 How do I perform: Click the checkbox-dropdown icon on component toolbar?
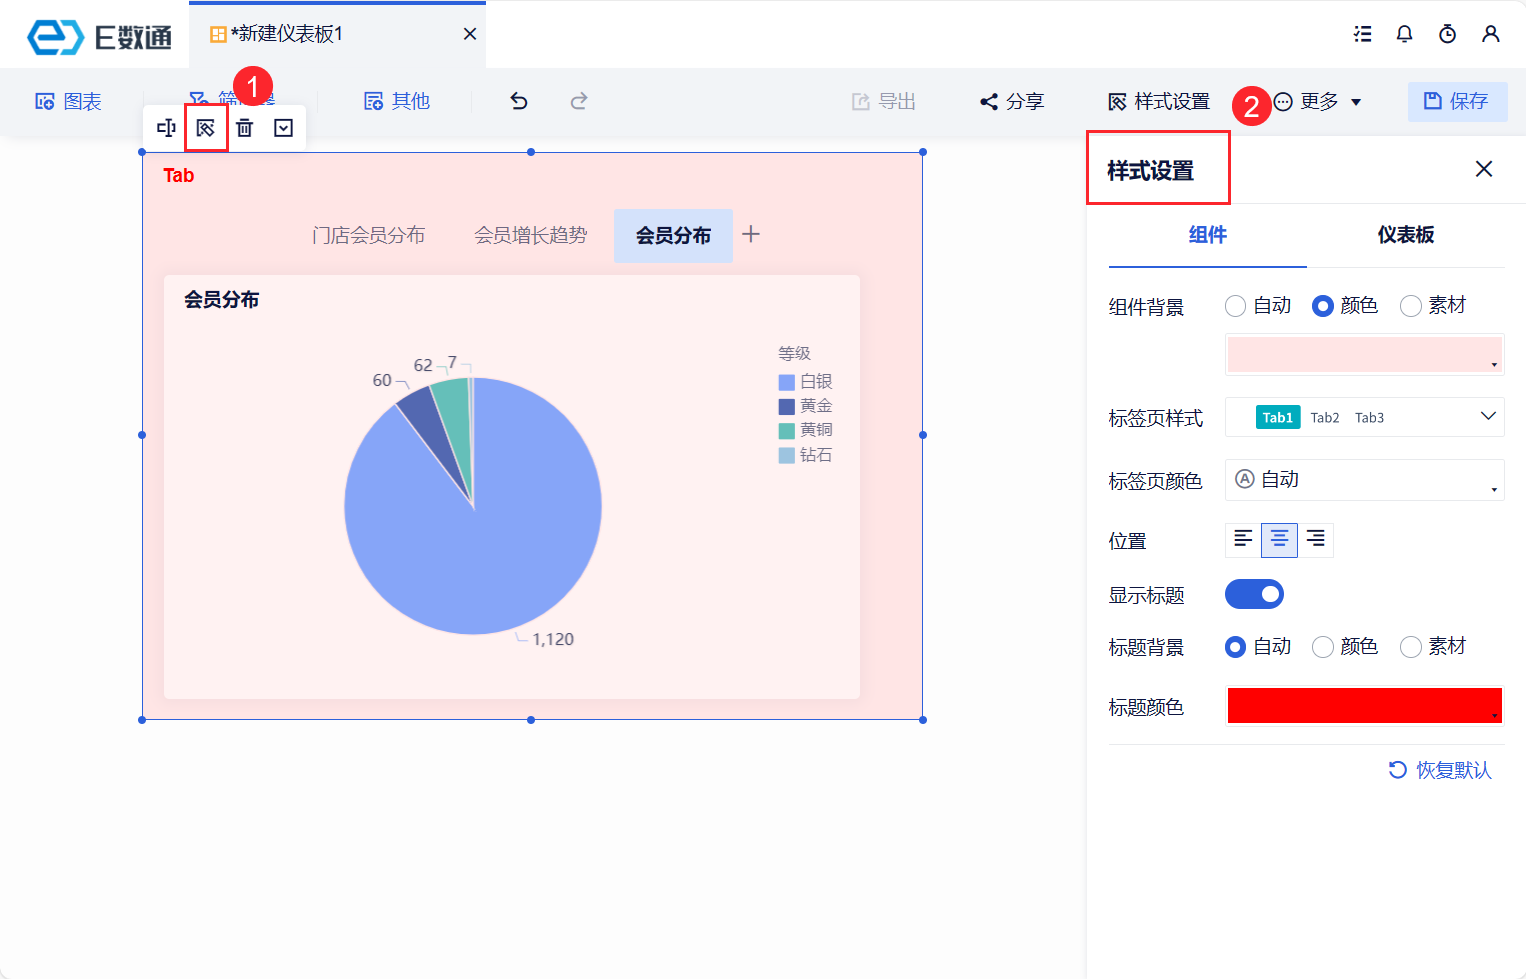284,128
